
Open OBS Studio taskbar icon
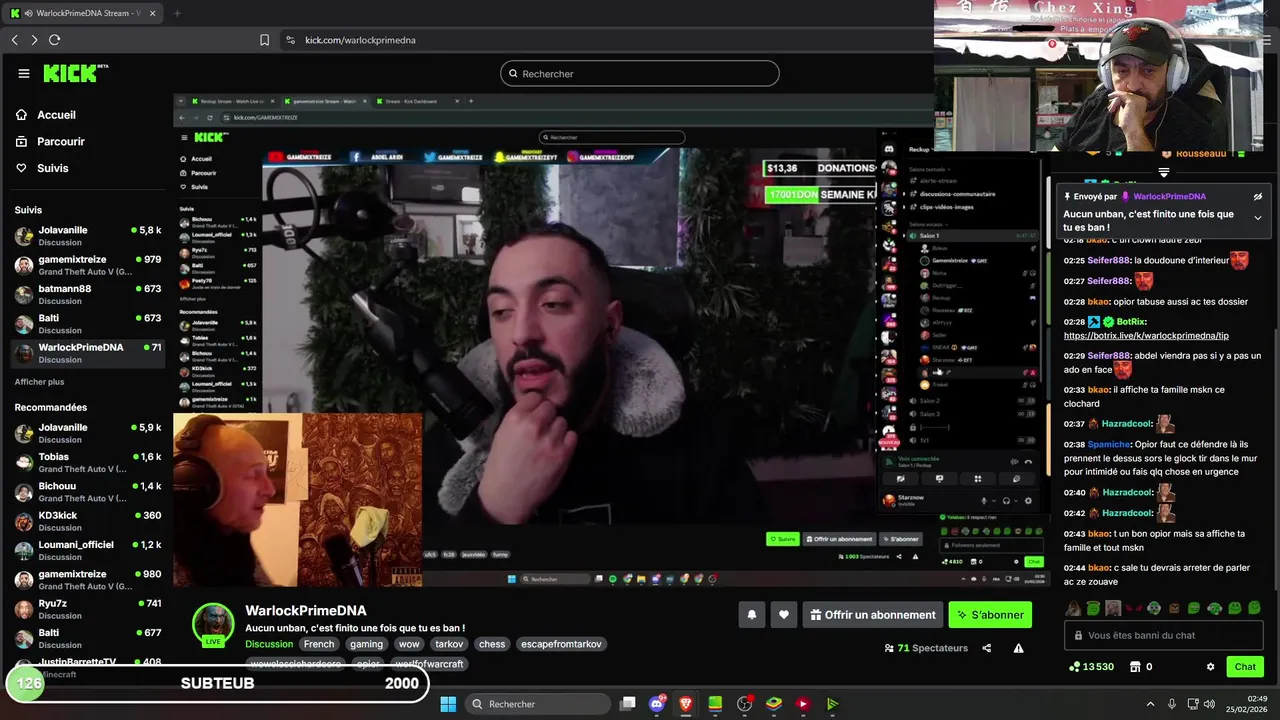tap(744, 704)
